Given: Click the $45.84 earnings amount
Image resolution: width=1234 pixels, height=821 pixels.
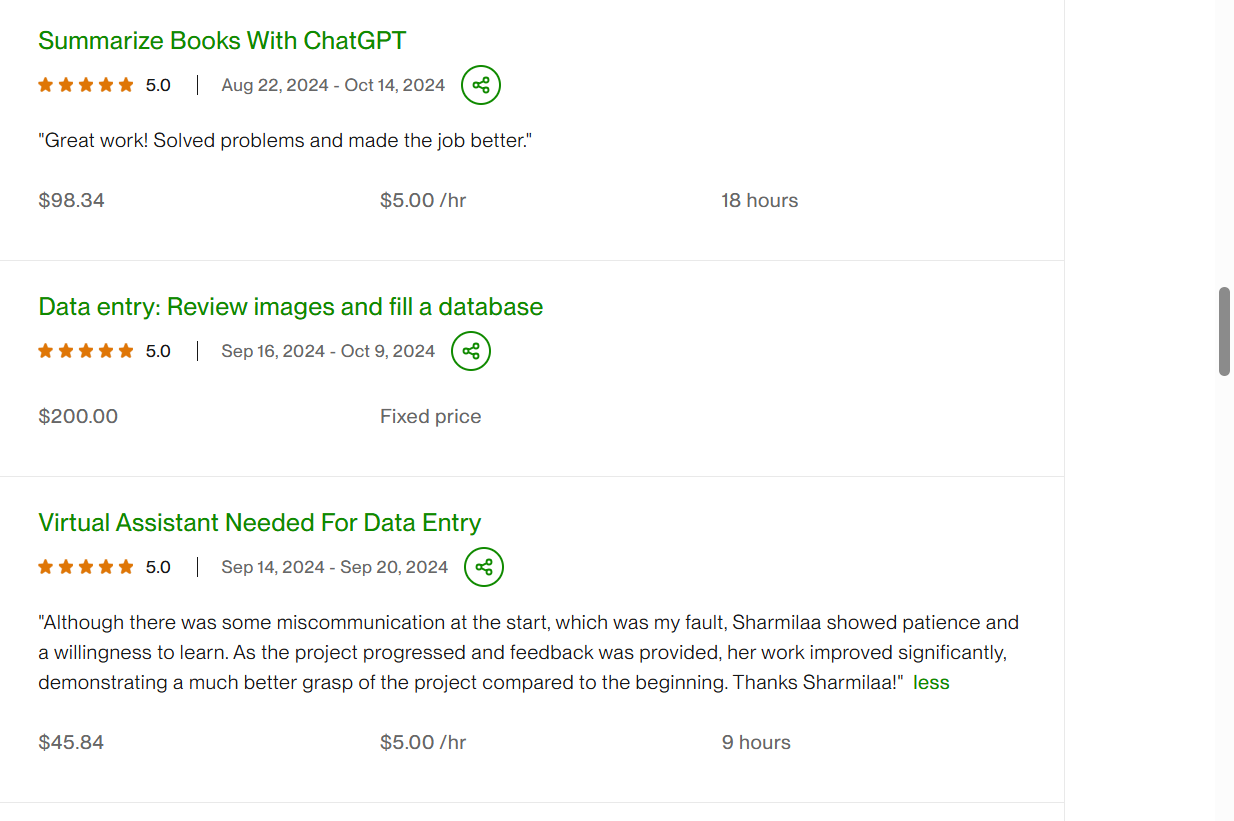Looking at the screenshot, I should [71, 743].
